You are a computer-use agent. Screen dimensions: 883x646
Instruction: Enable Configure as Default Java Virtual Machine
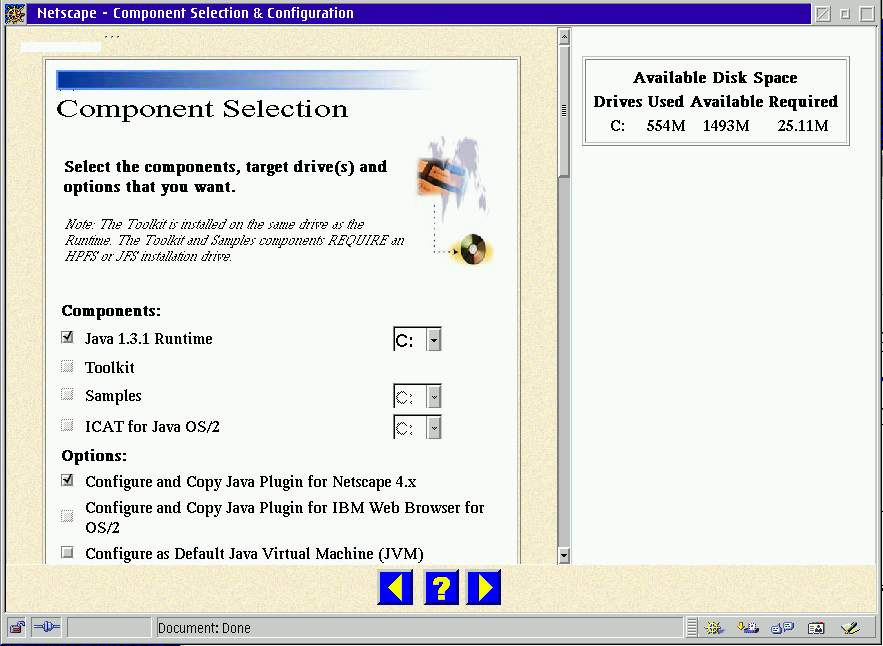click(x=68, y=553)
